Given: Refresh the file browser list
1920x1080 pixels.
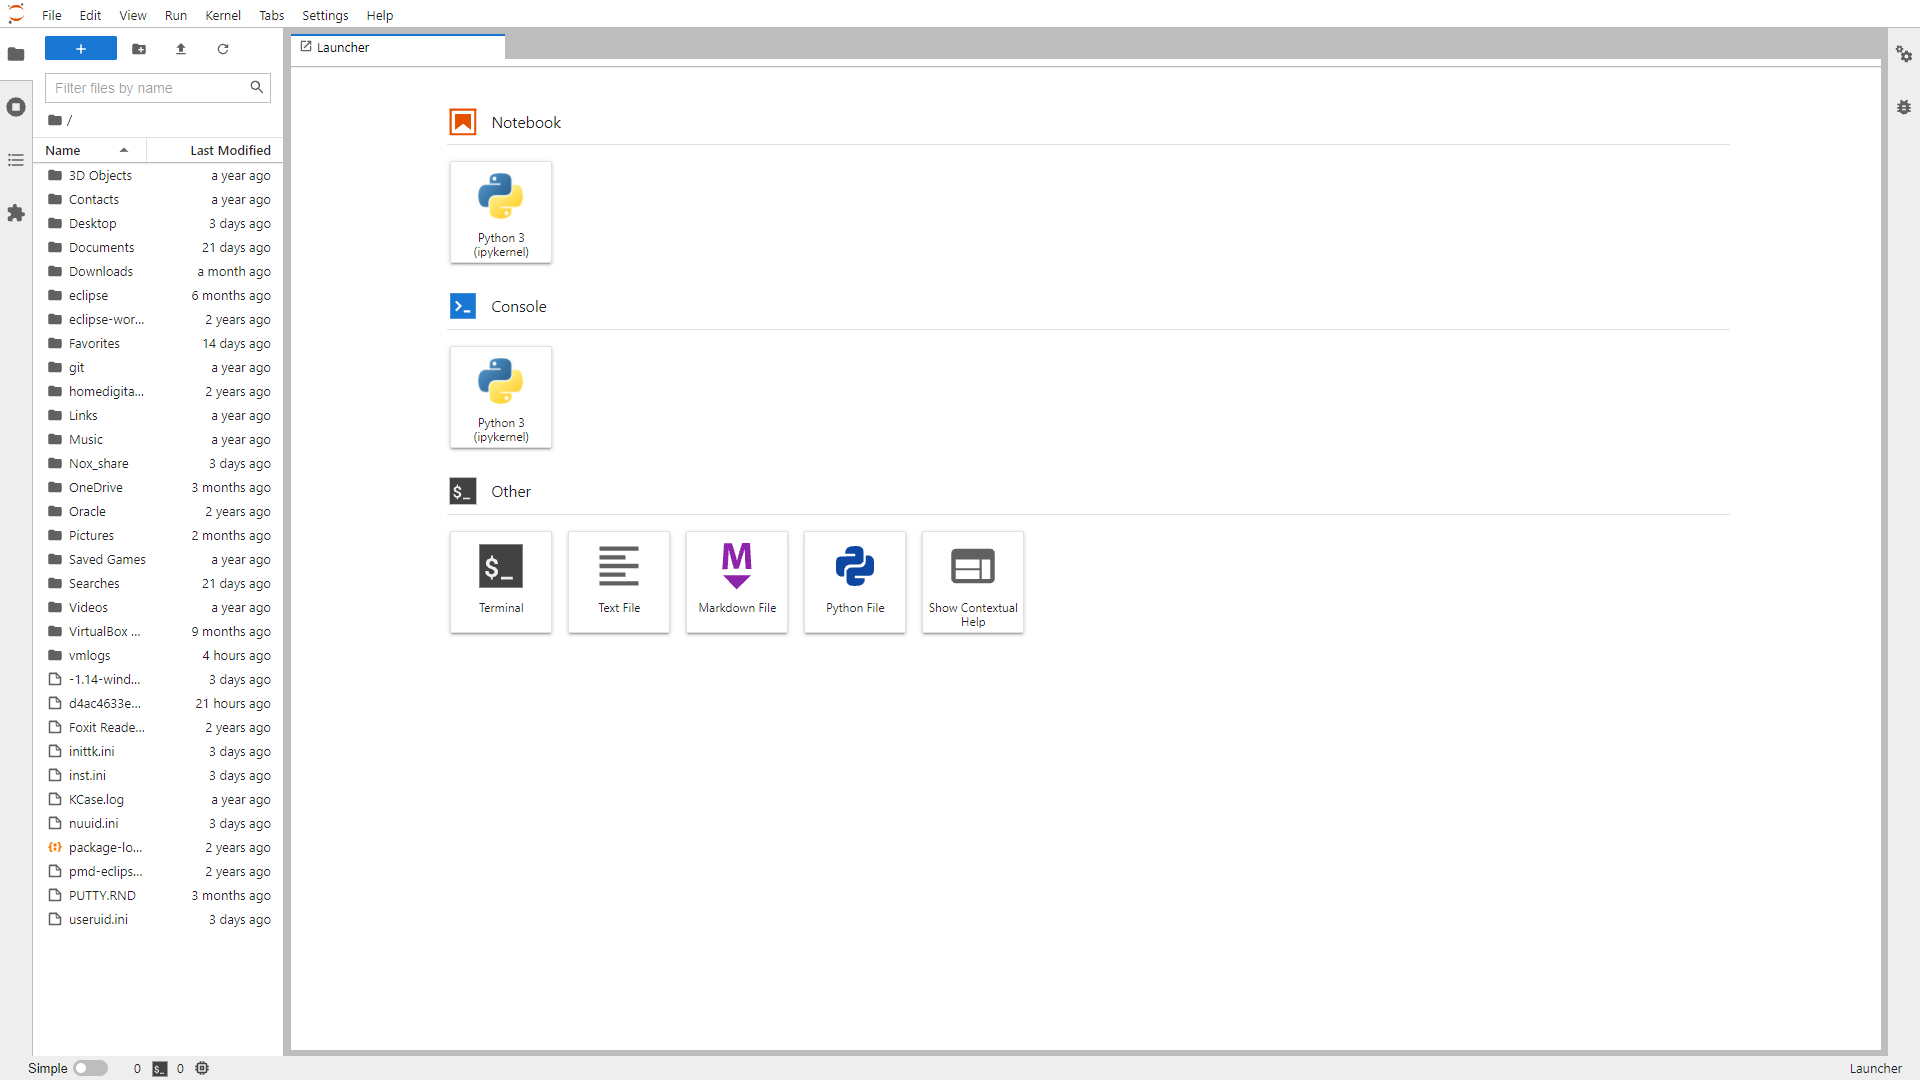Looking at the screenshot, I should 223,49.
